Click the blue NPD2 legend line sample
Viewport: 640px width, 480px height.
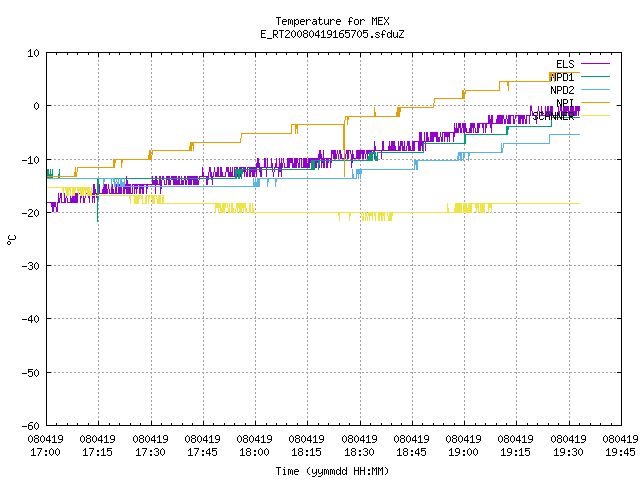coord(595,90)
